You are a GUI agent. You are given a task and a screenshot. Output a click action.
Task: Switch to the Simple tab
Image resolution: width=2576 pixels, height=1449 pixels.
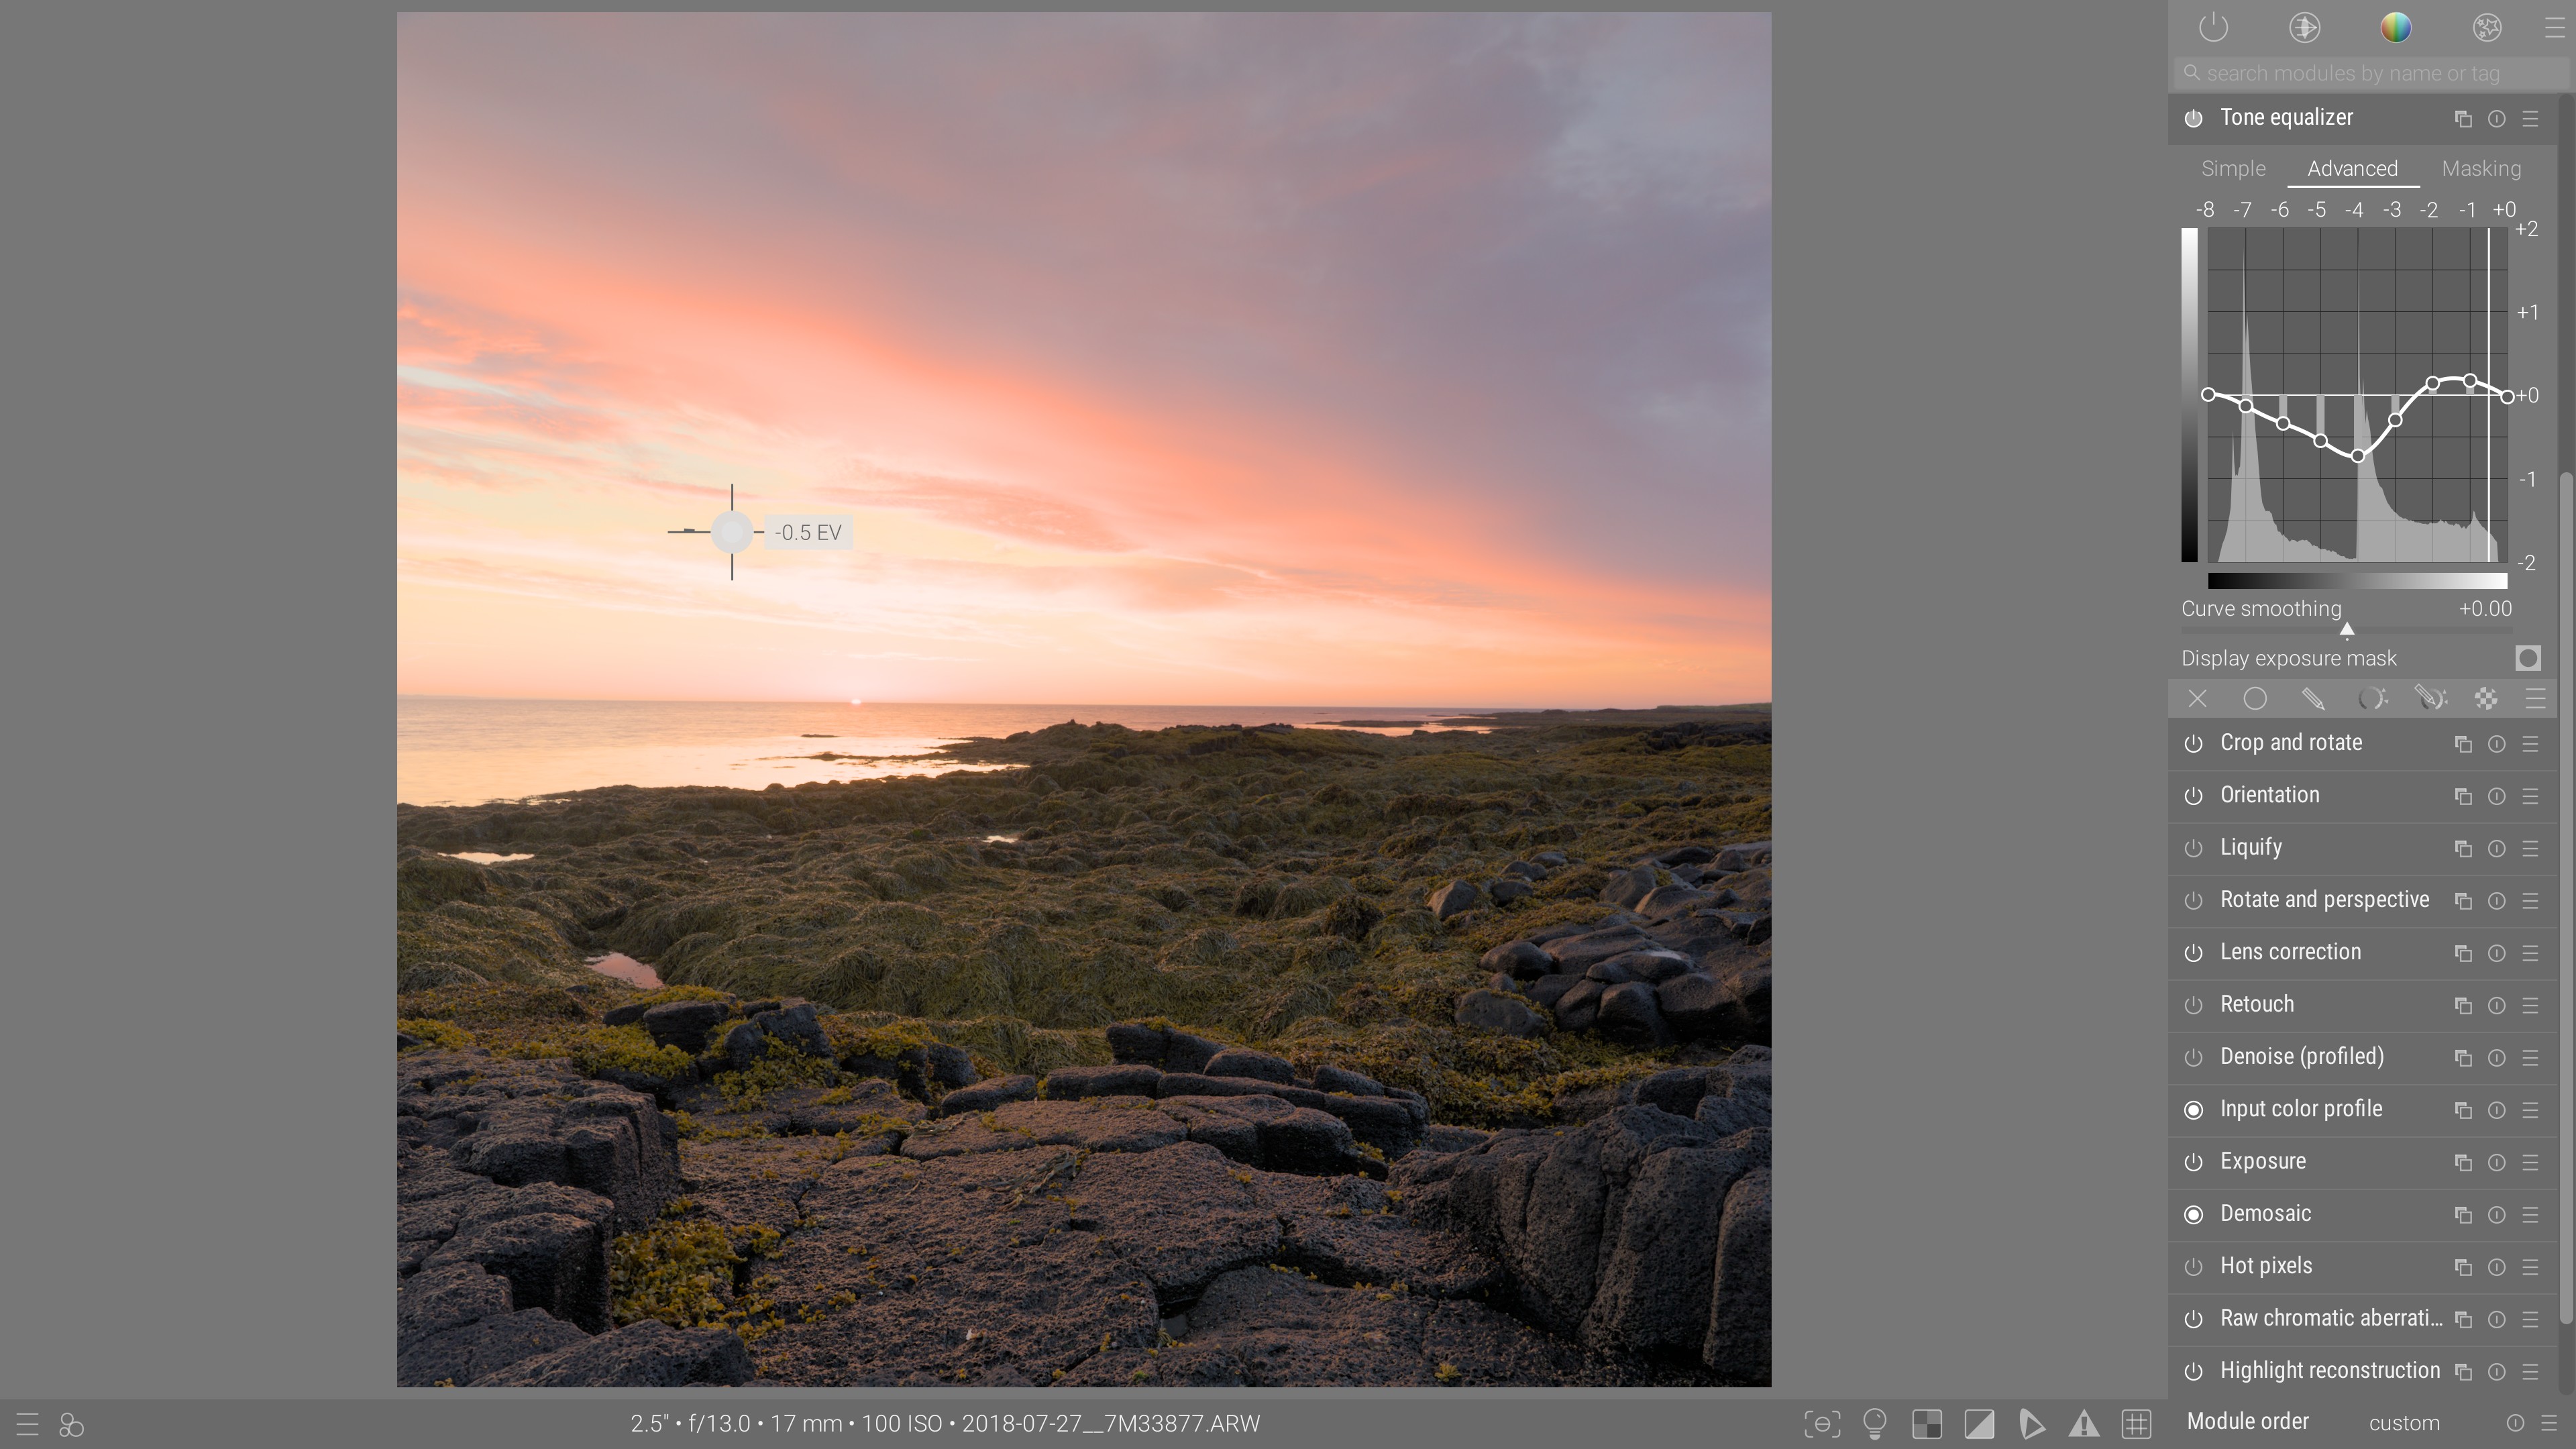[2233, 168]
